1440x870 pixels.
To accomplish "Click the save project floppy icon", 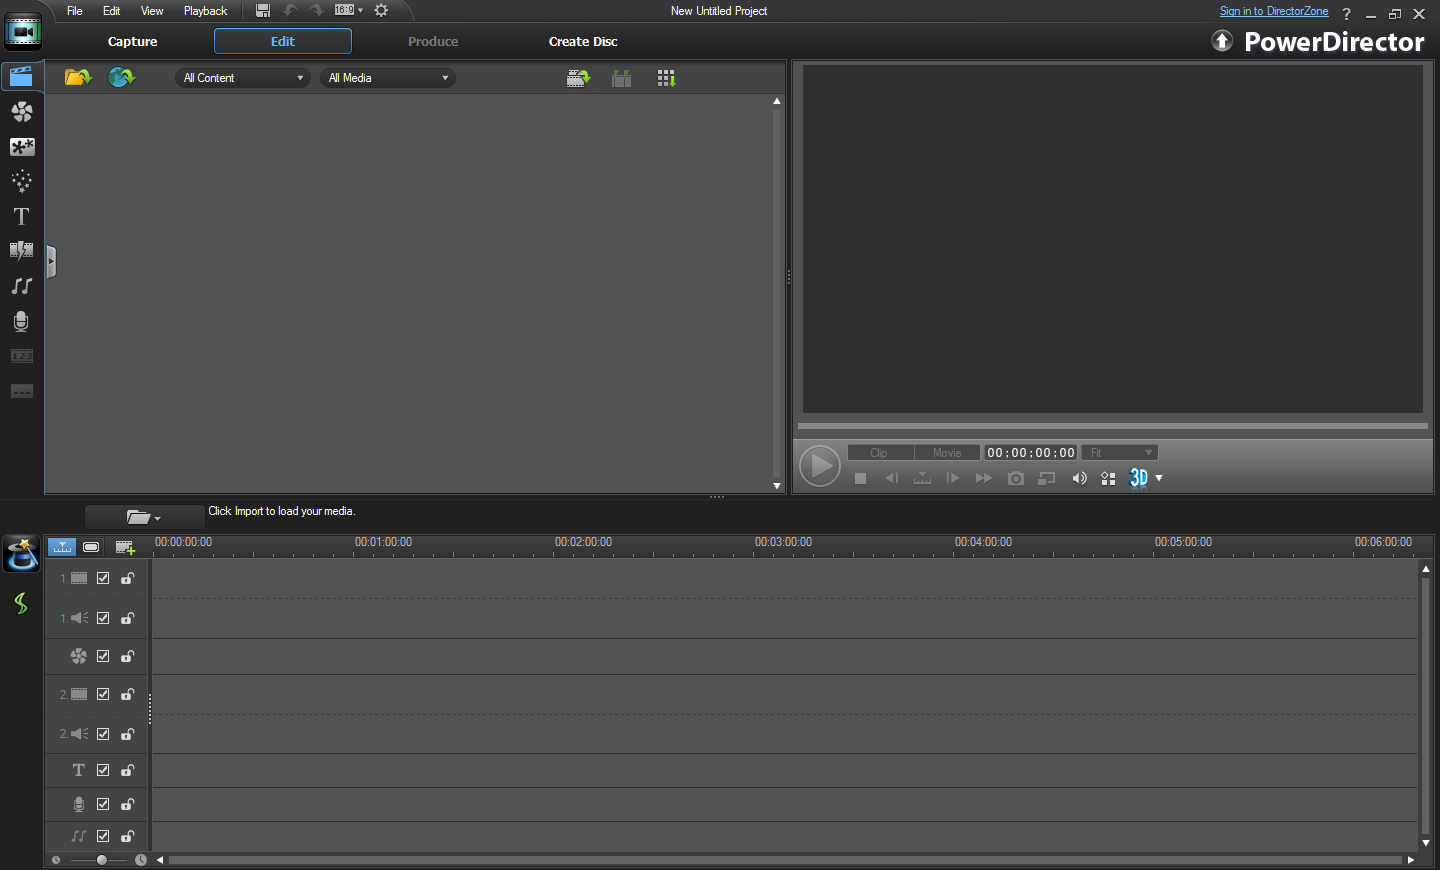I will (x=263, y=10).
